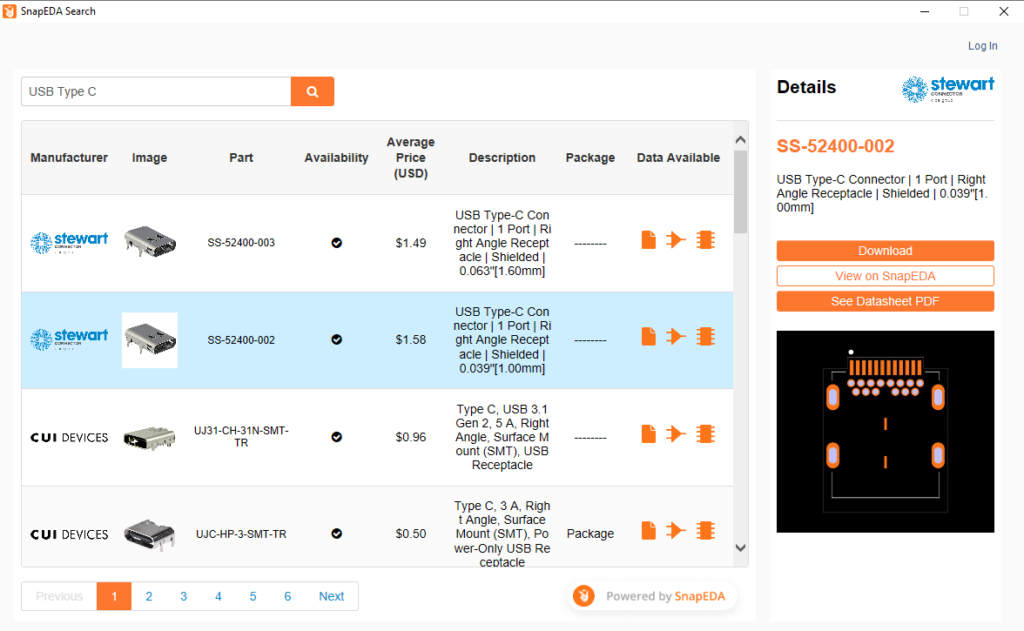Click the Manufacturer column header
Image resolution: width=1024 pixels, height=631 pixels.
pyautogui.click(x=69, y=157)
